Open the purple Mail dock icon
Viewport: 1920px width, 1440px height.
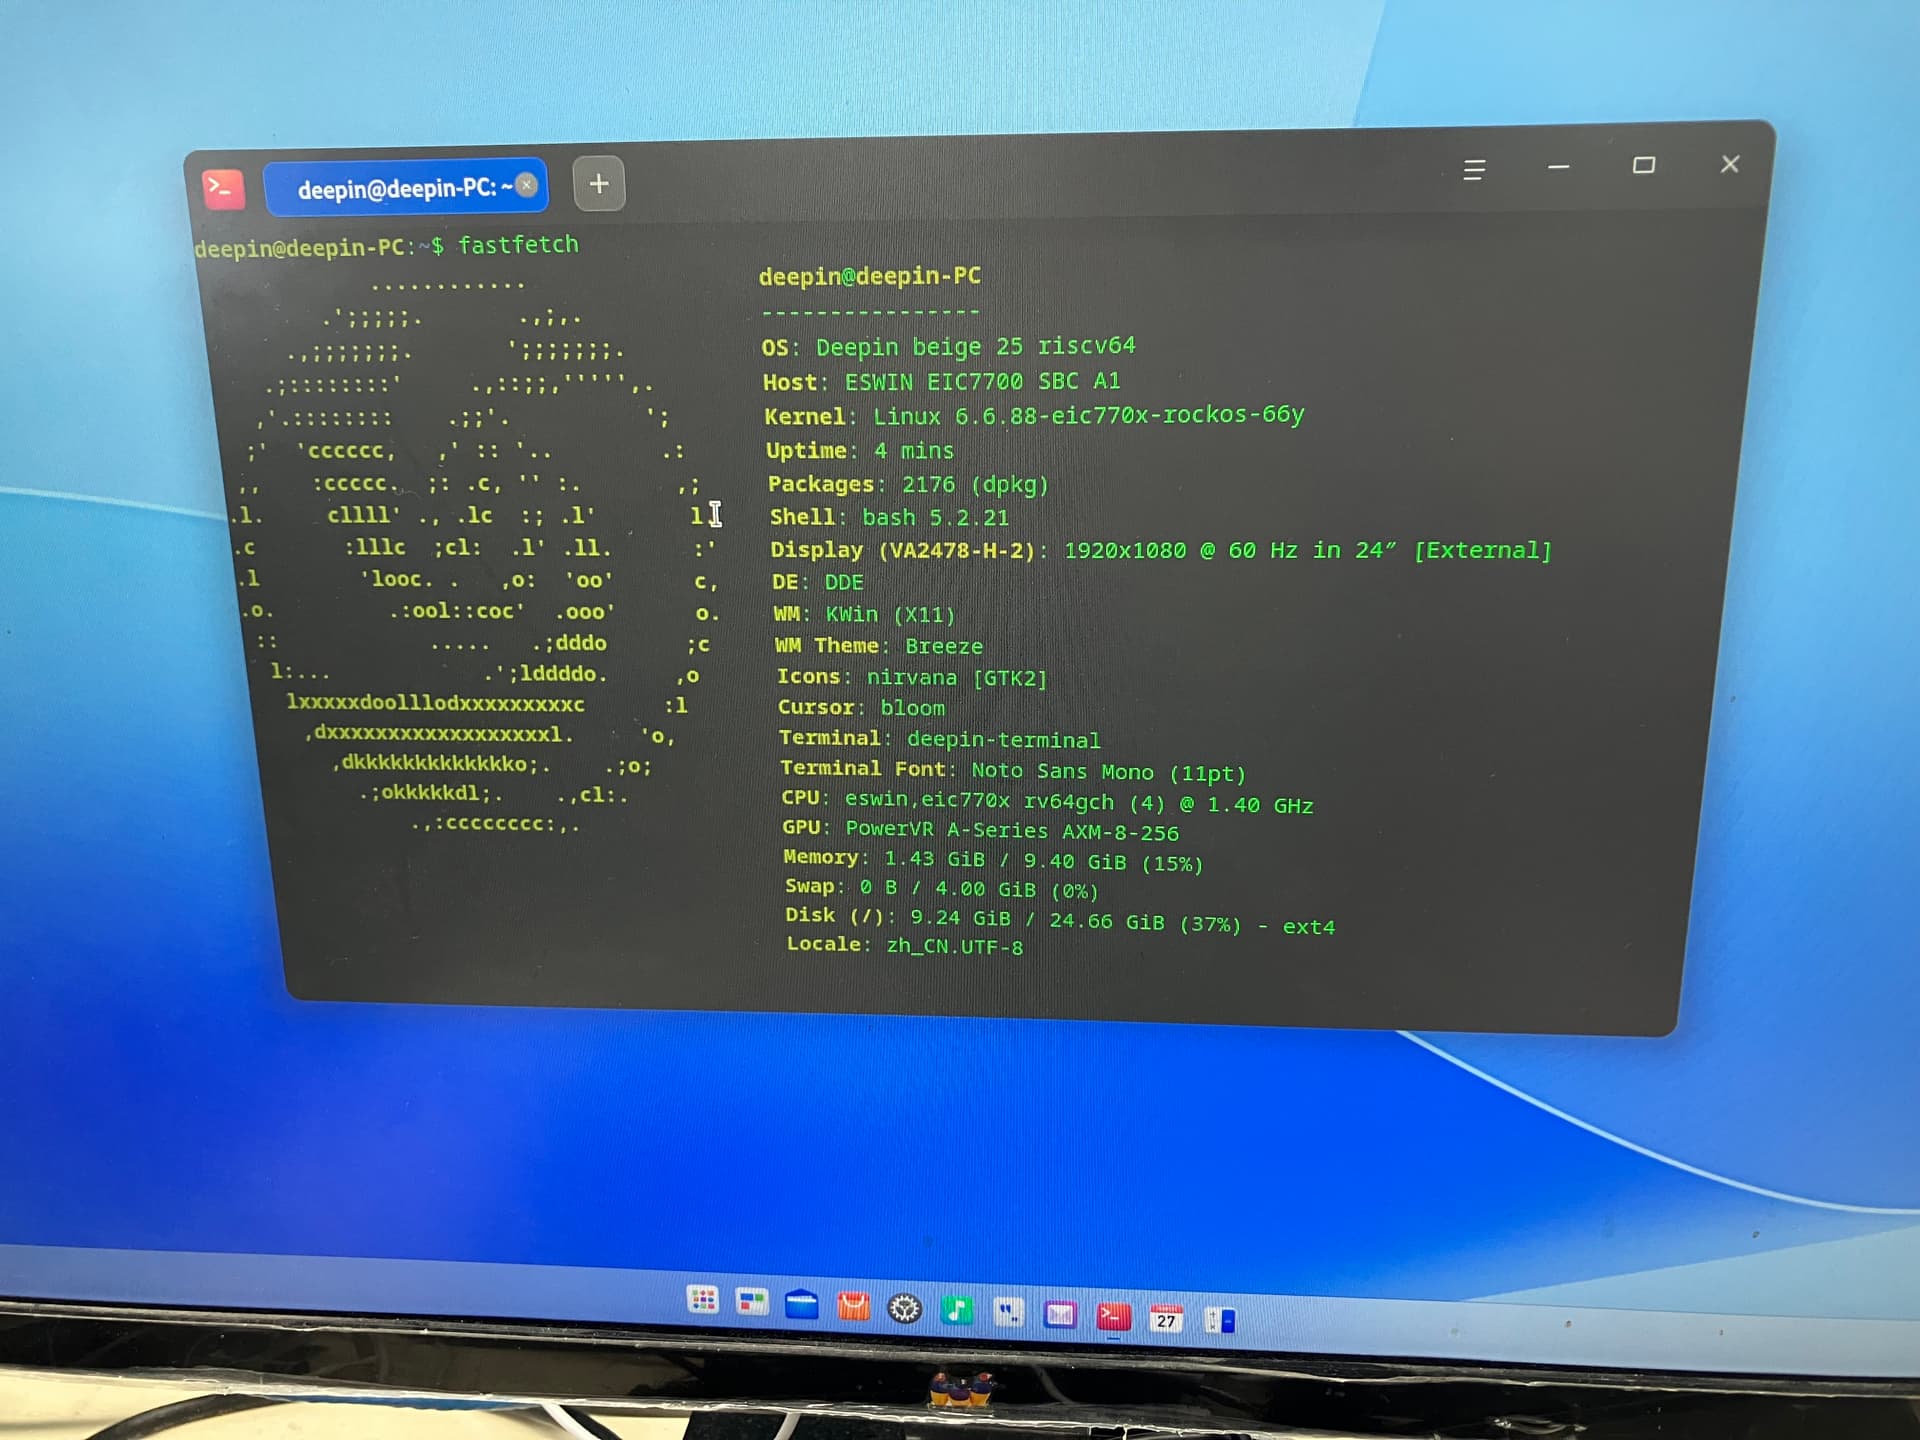point(1060,1314)
